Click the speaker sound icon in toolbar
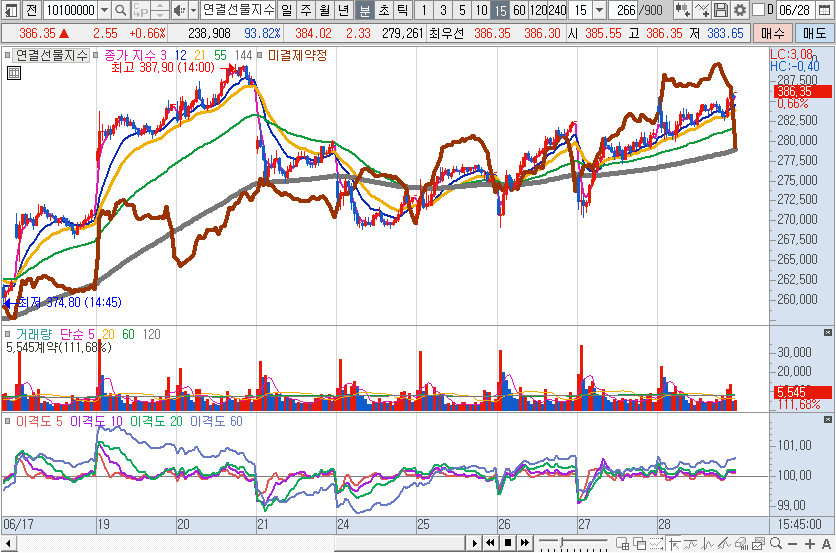The image size is (836, 553). [178, 10]
